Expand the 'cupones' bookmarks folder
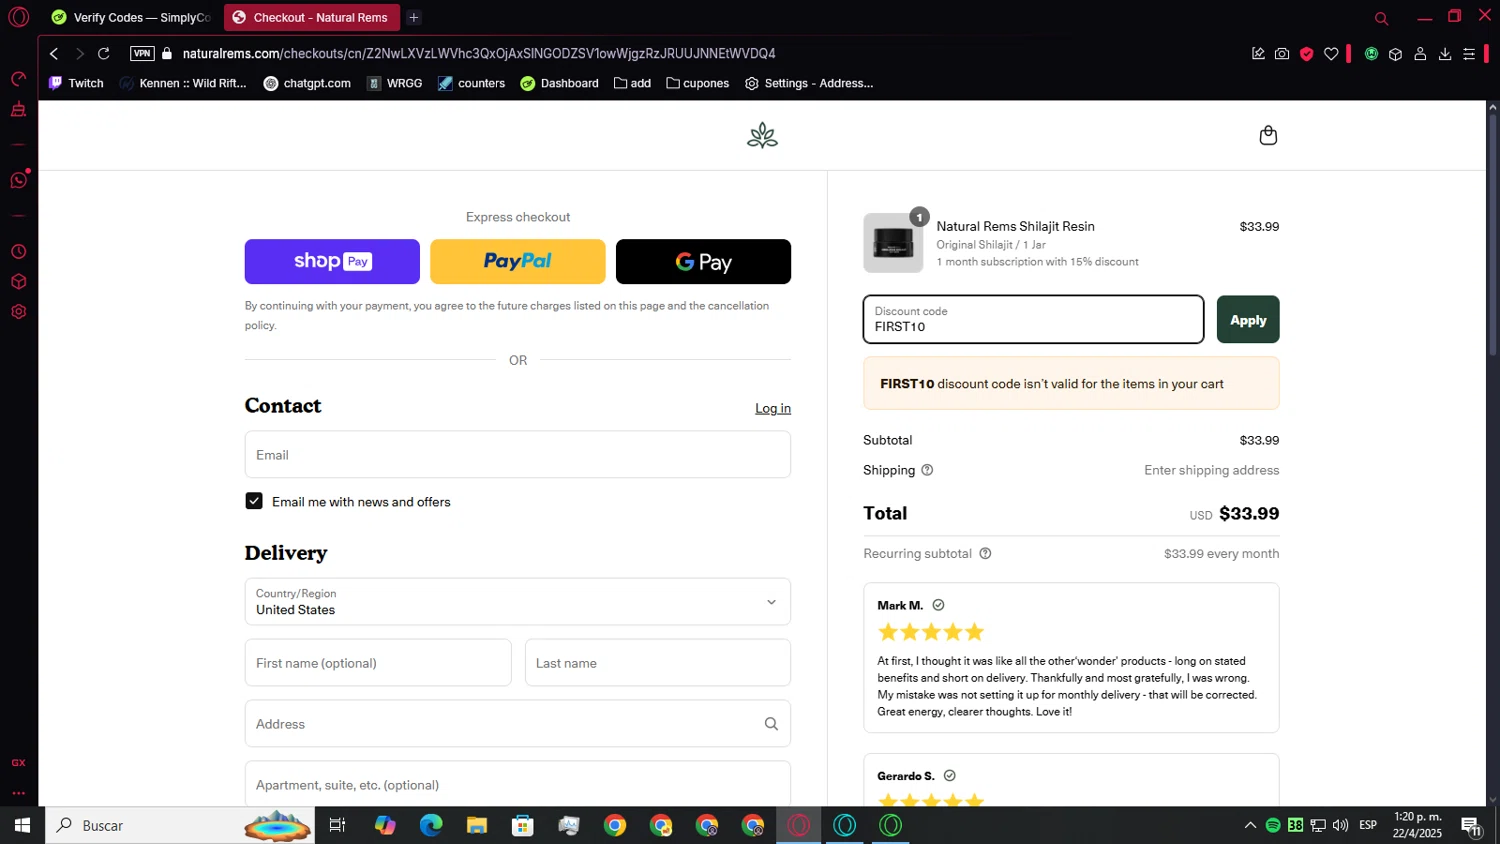1500x844 pixels. [697, 83]
